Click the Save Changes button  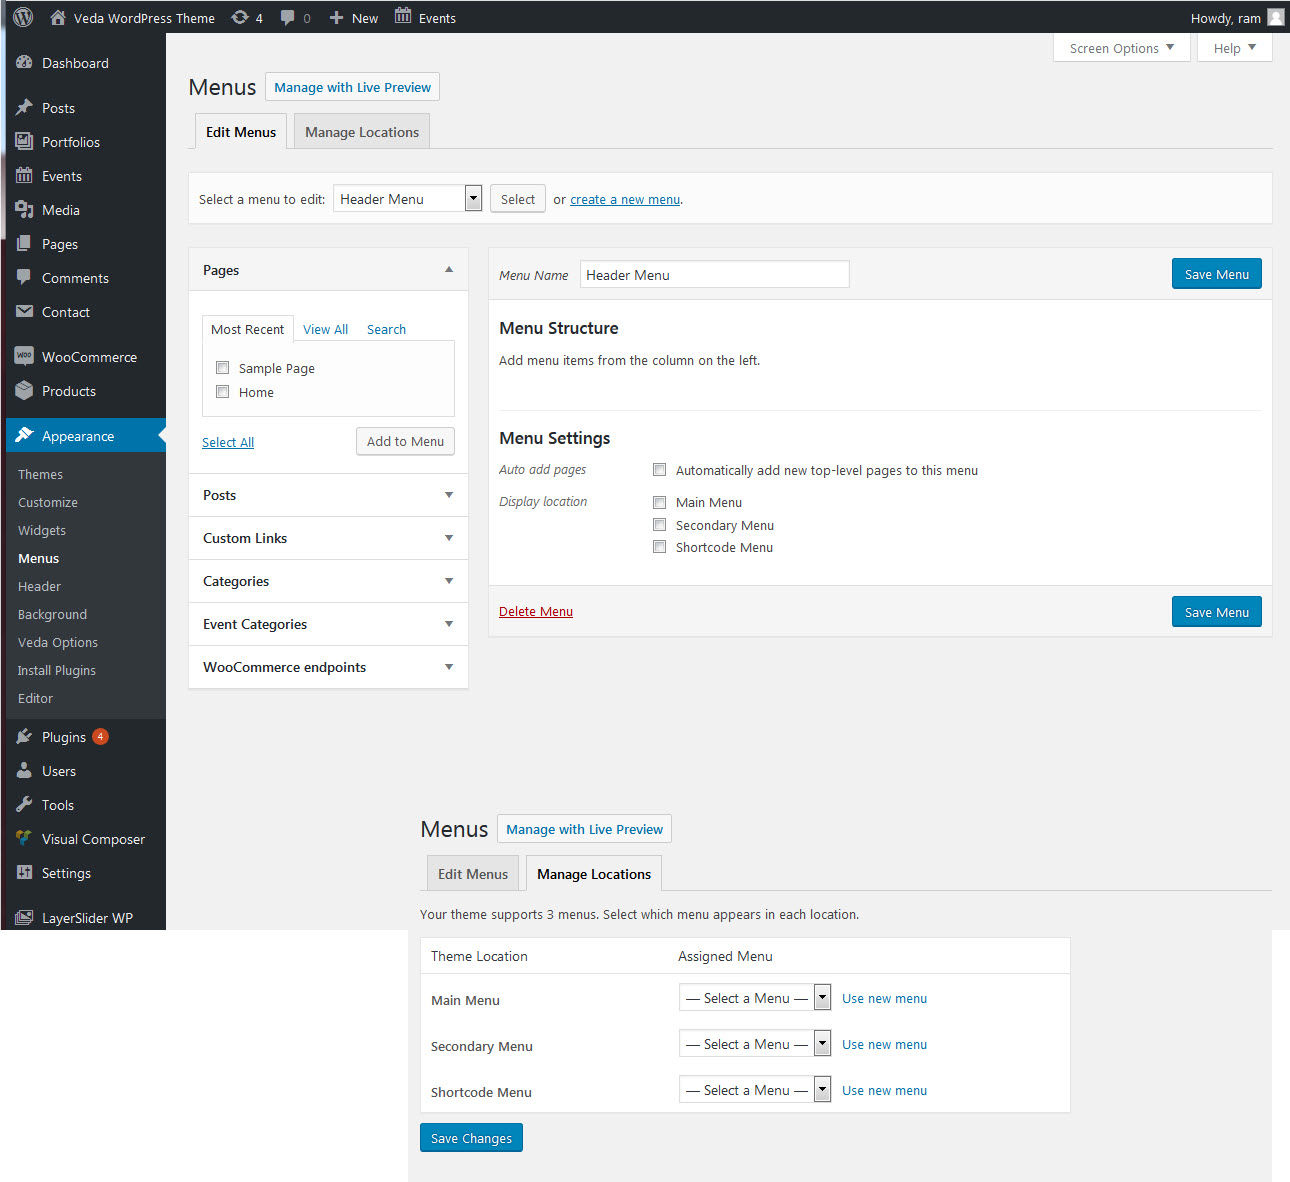tap(471, 1137)
